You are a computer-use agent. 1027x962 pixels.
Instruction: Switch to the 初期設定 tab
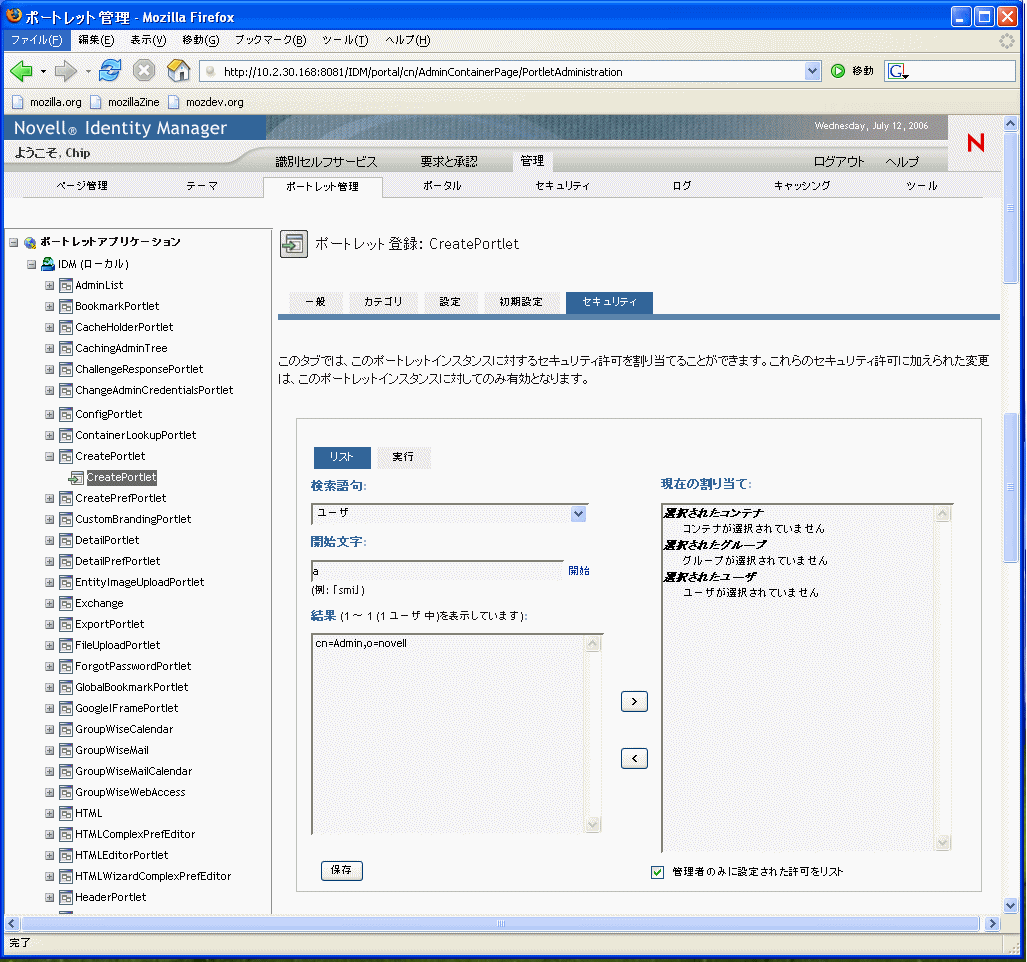pos(521,302)
